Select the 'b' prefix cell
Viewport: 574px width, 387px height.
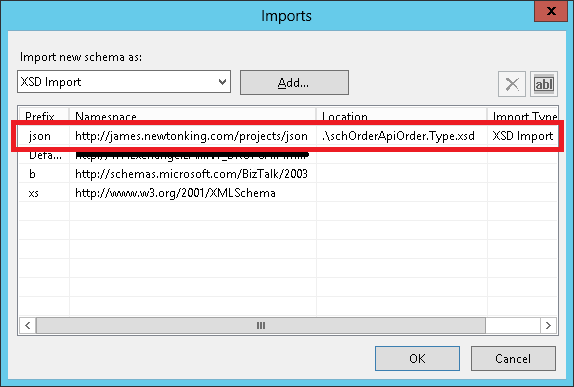click(44, 174)
